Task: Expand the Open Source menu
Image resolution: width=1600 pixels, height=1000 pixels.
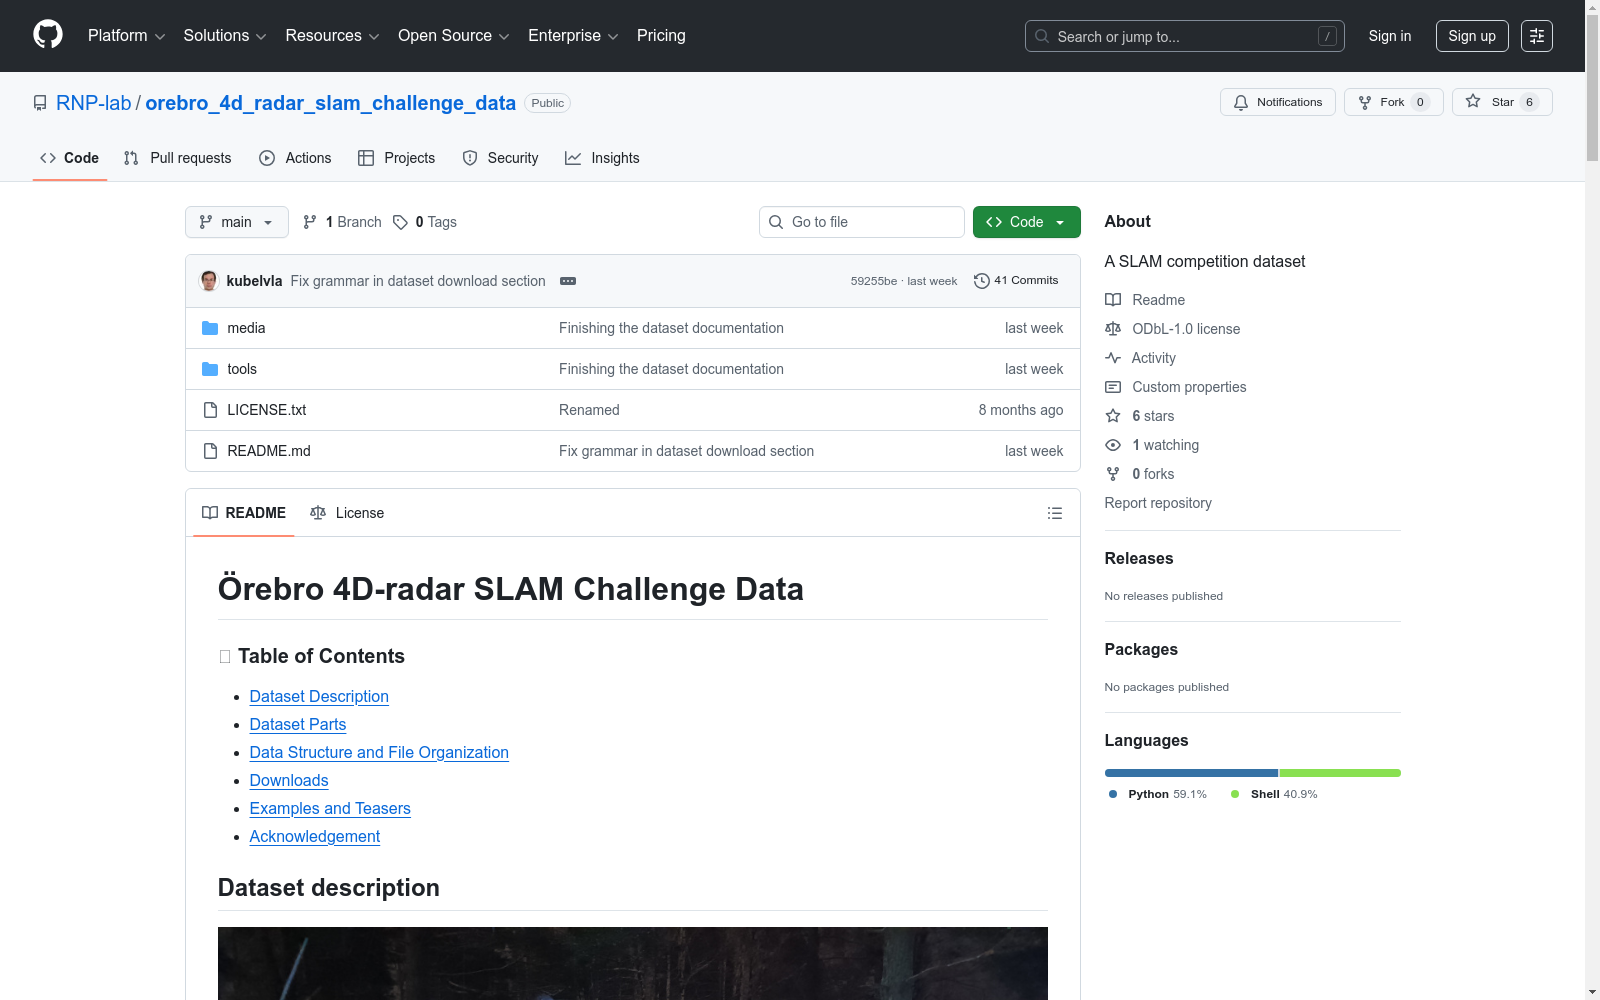Action: pos(454,36)
